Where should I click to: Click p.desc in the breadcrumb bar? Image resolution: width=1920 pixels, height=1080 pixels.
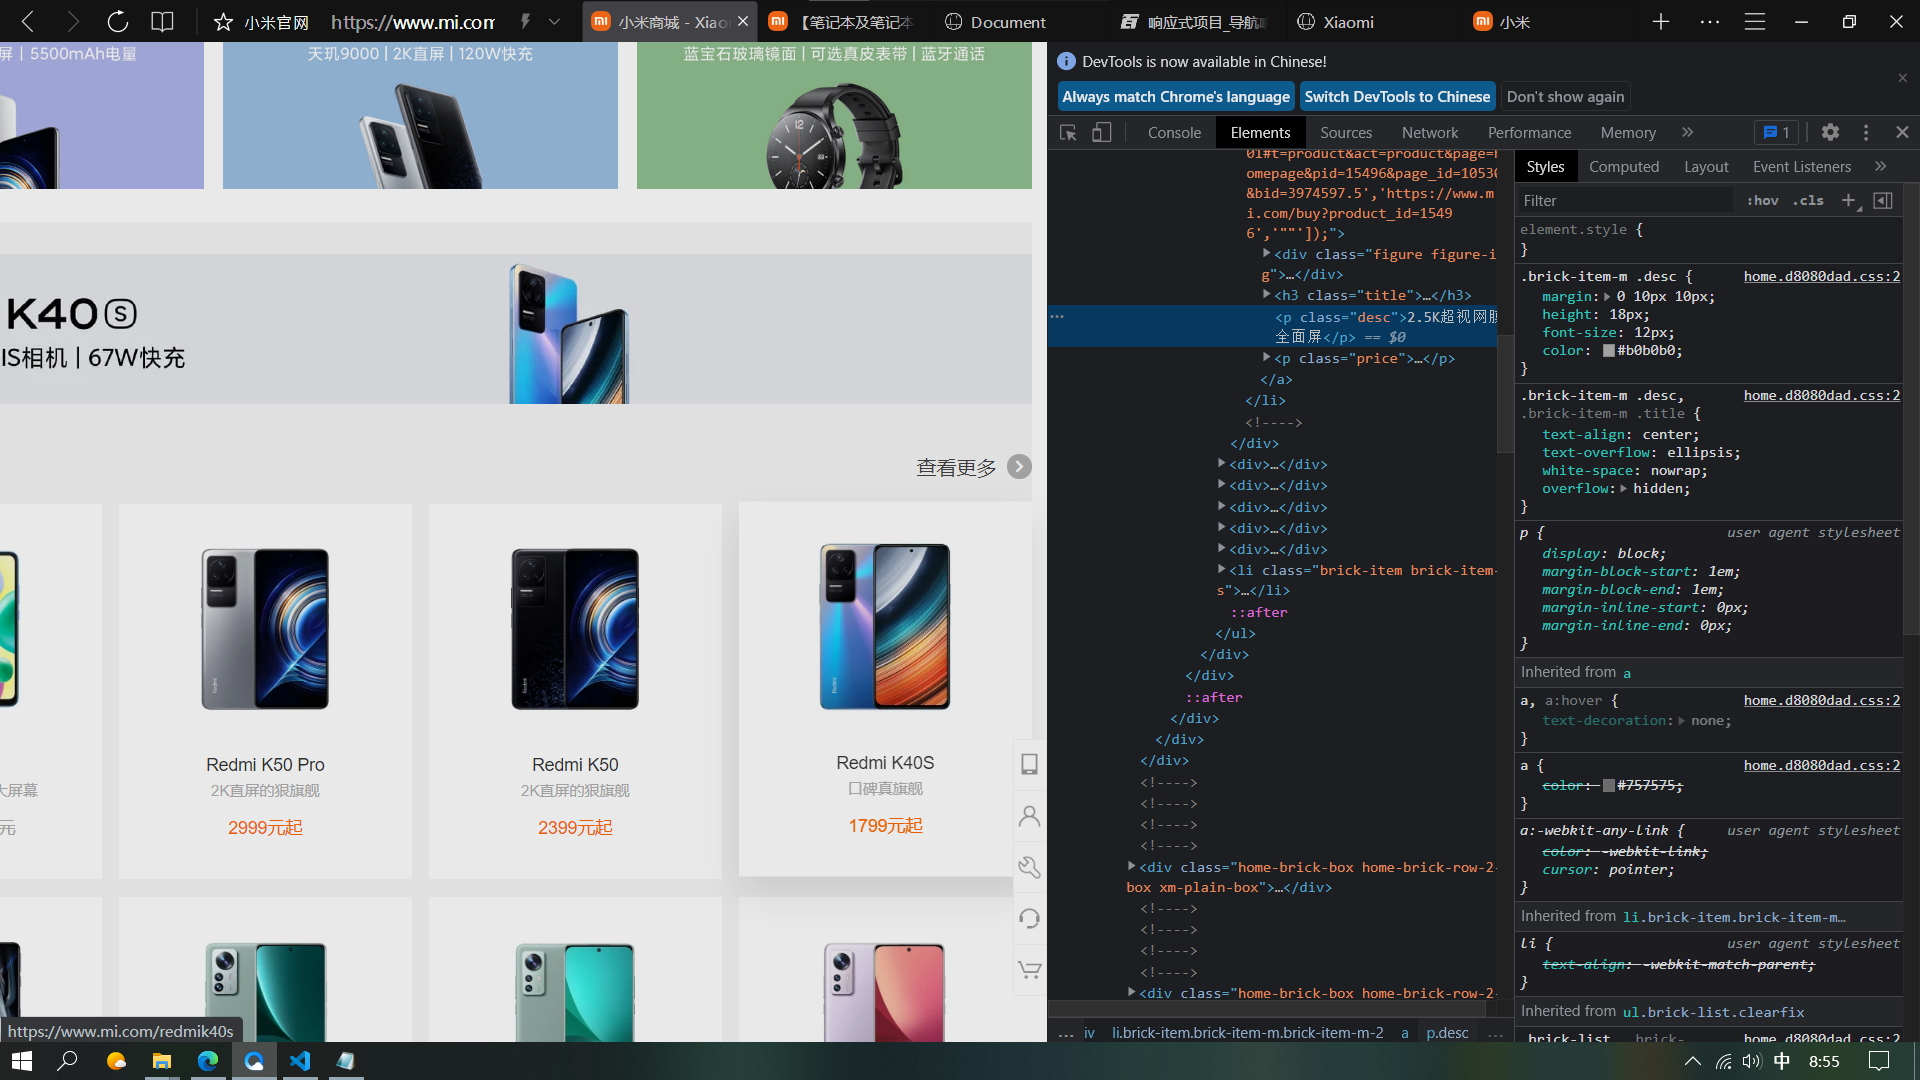(x=1447, y=1032)
